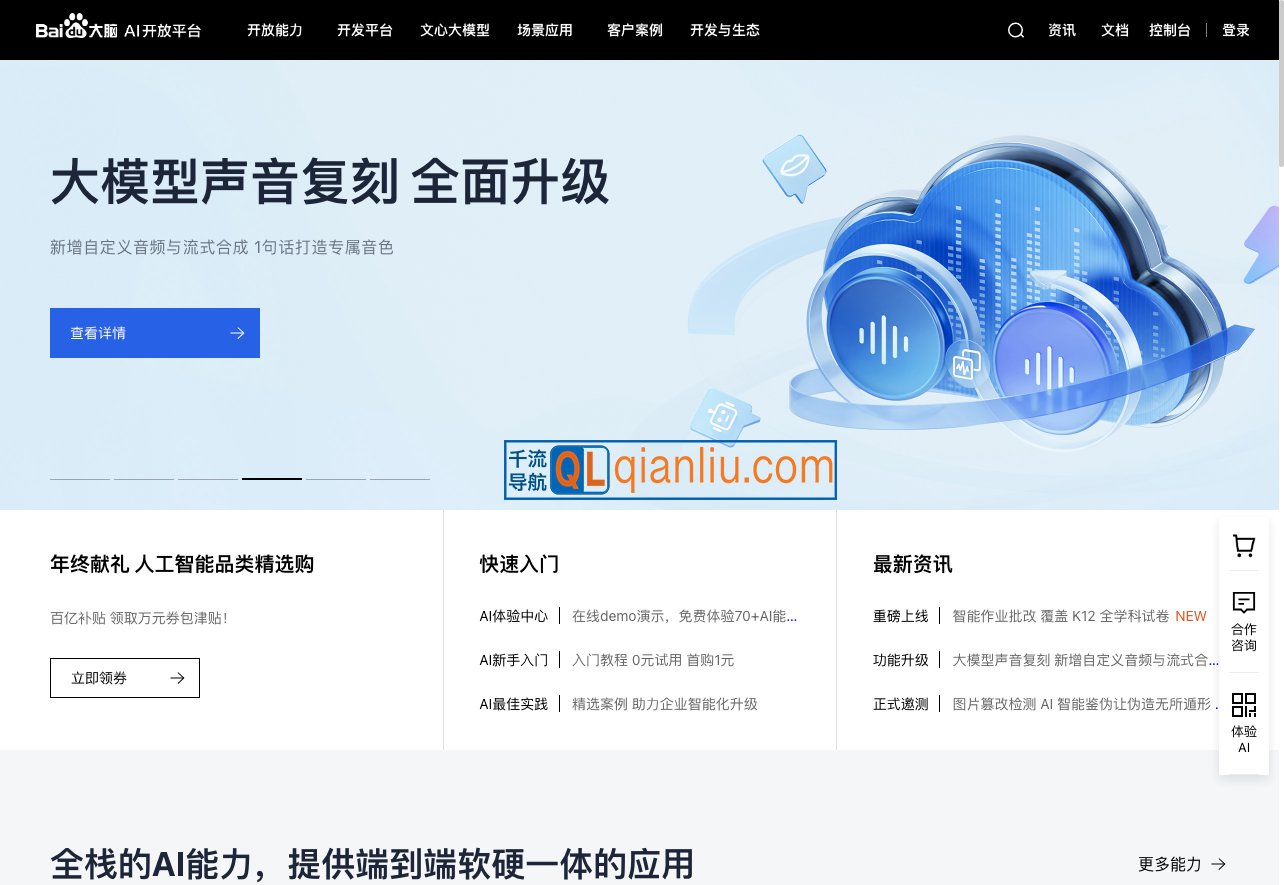The width and height of the screenshot is (1284, 885).
Task: Expand the 开发平台 navigation dropdown
Action: pyautogui.click(x=364, y=30)
